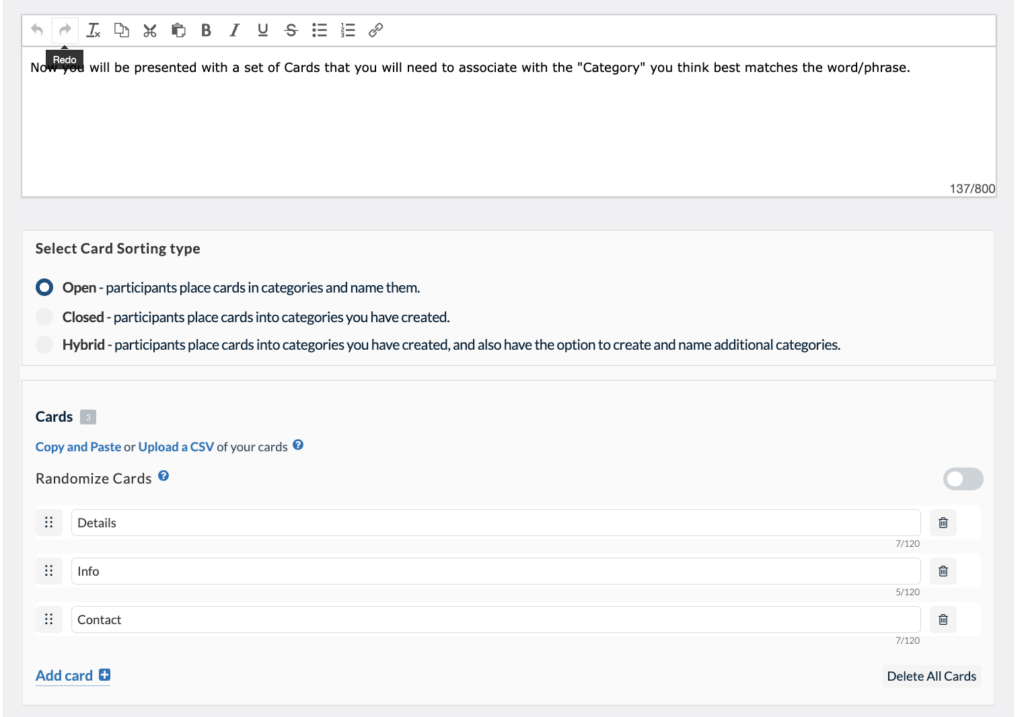Viewport: 1024px width, 717px height.
Task: Select the Clear Formatting icon
Action: click(93, 29)
